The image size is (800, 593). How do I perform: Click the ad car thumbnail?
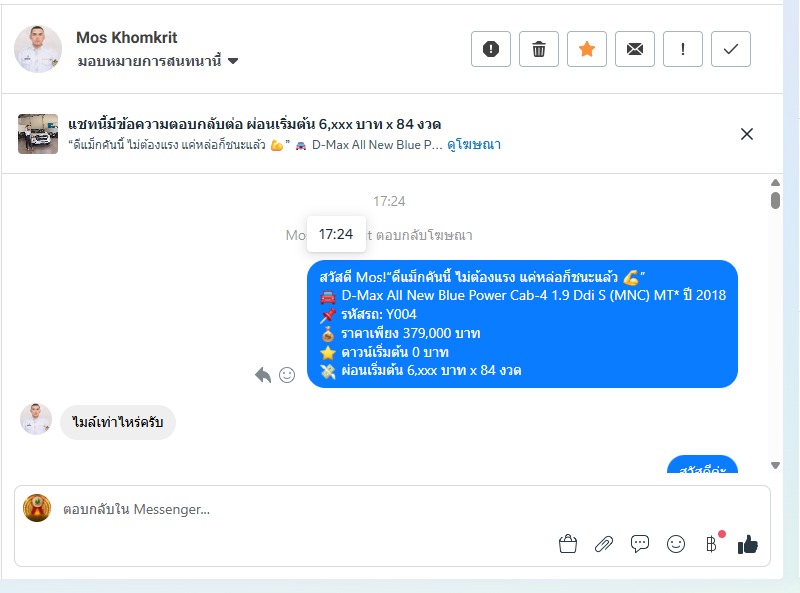(x=38, y=134)
